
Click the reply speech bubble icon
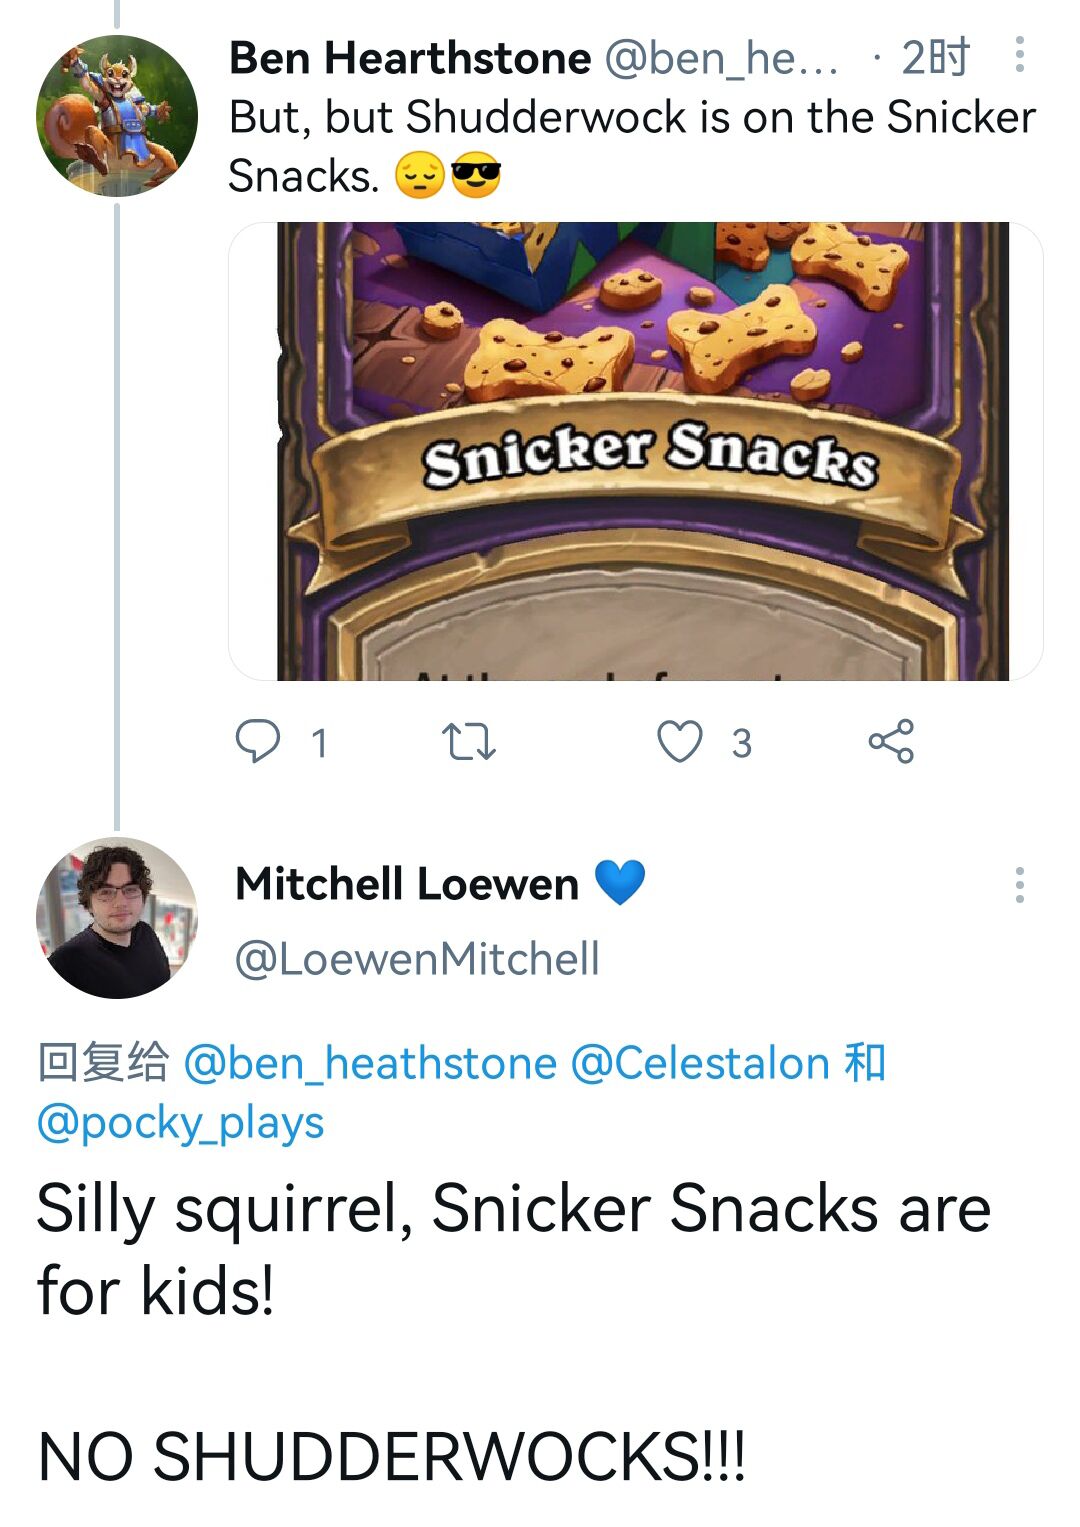click(257, 742)
